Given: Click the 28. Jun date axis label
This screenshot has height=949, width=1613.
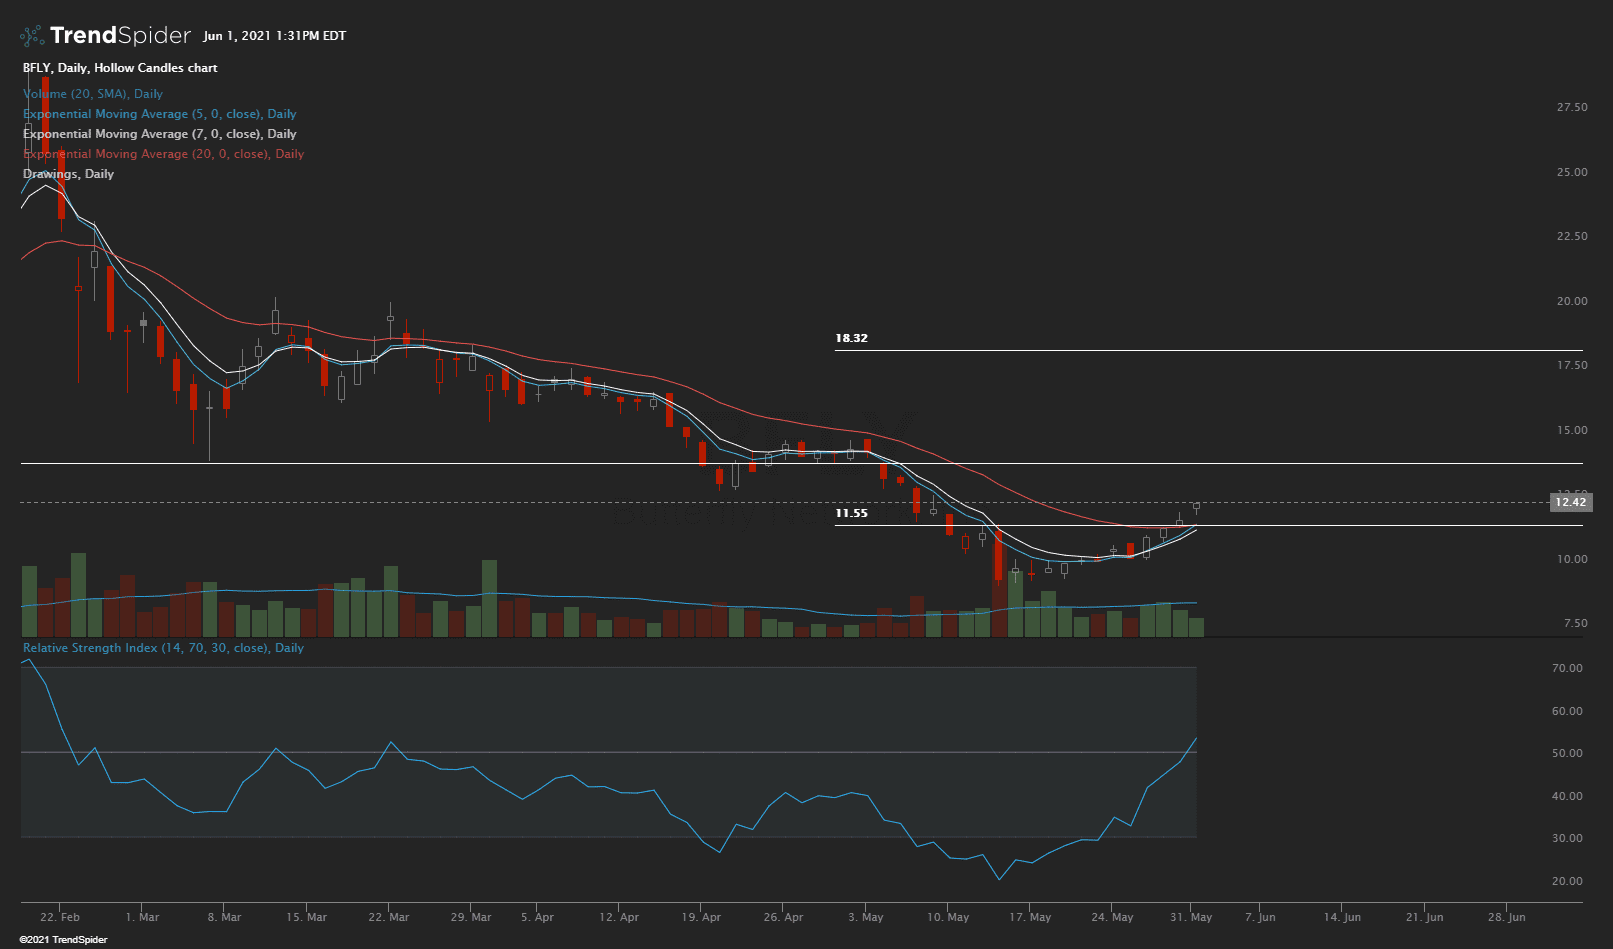Looking at the screenshot, I should click(x=1506, y=917).
